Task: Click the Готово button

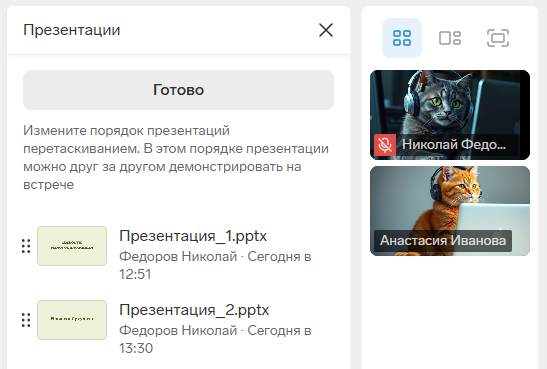Action: pyautogui.click(x=178, y=90)
